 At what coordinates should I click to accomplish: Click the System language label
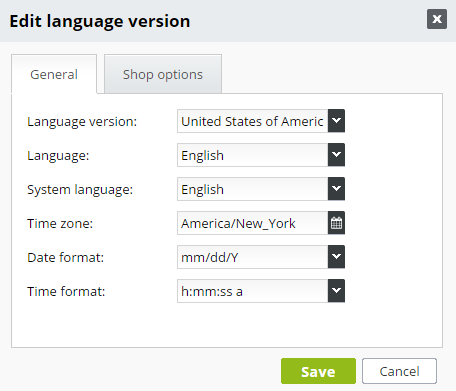[x=80, y=190]
